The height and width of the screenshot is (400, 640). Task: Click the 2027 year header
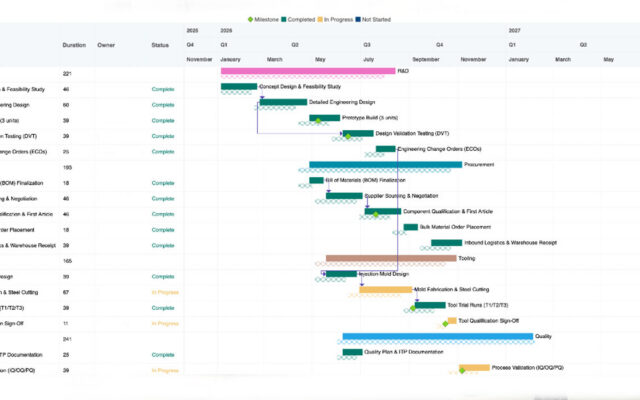514,31
